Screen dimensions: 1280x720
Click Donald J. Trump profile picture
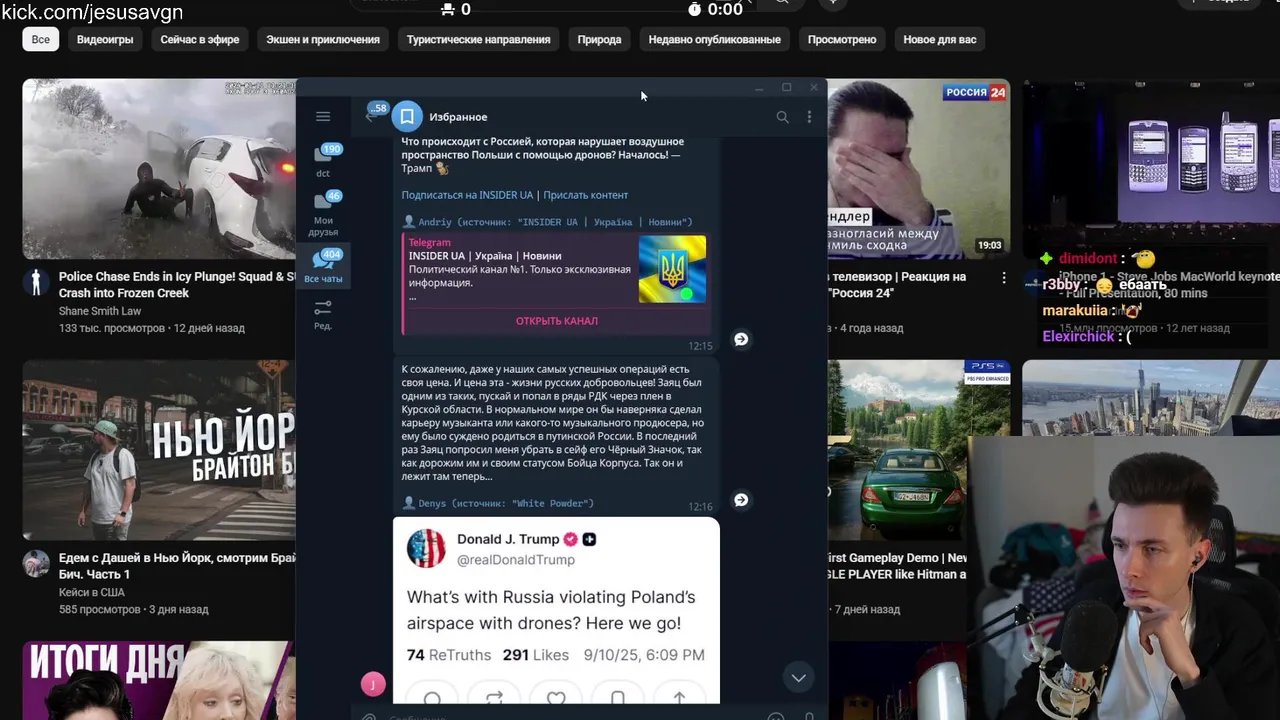(x=426, y=549)
